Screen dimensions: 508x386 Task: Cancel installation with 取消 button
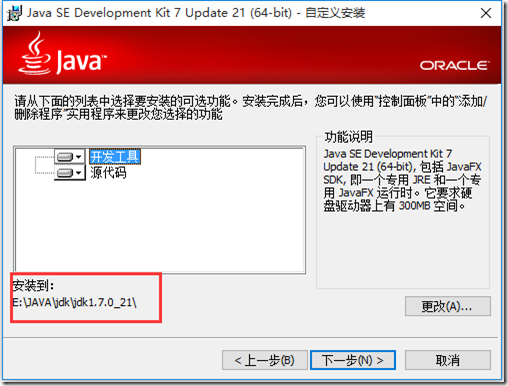[447, 360]
